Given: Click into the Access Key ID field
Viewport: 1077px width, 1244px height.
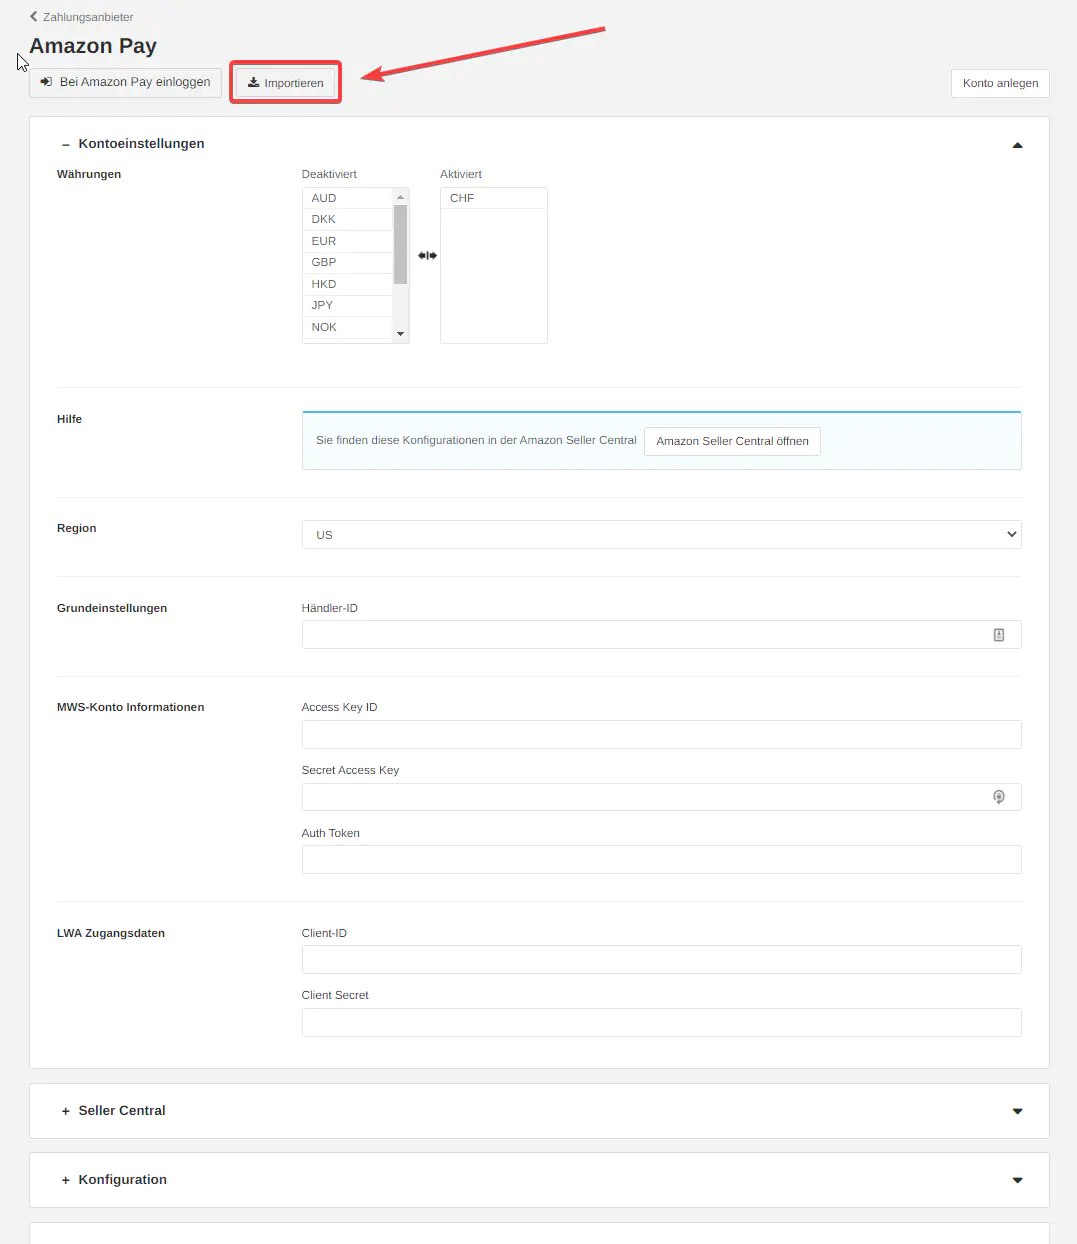Looking at the screenshot, I should tap(660, 735).
